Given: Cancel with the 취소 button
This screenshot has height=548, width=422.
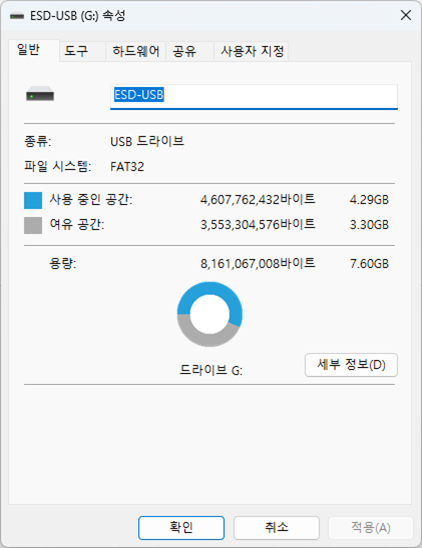Looking at the screenshot, I should [x=277, y=528].
